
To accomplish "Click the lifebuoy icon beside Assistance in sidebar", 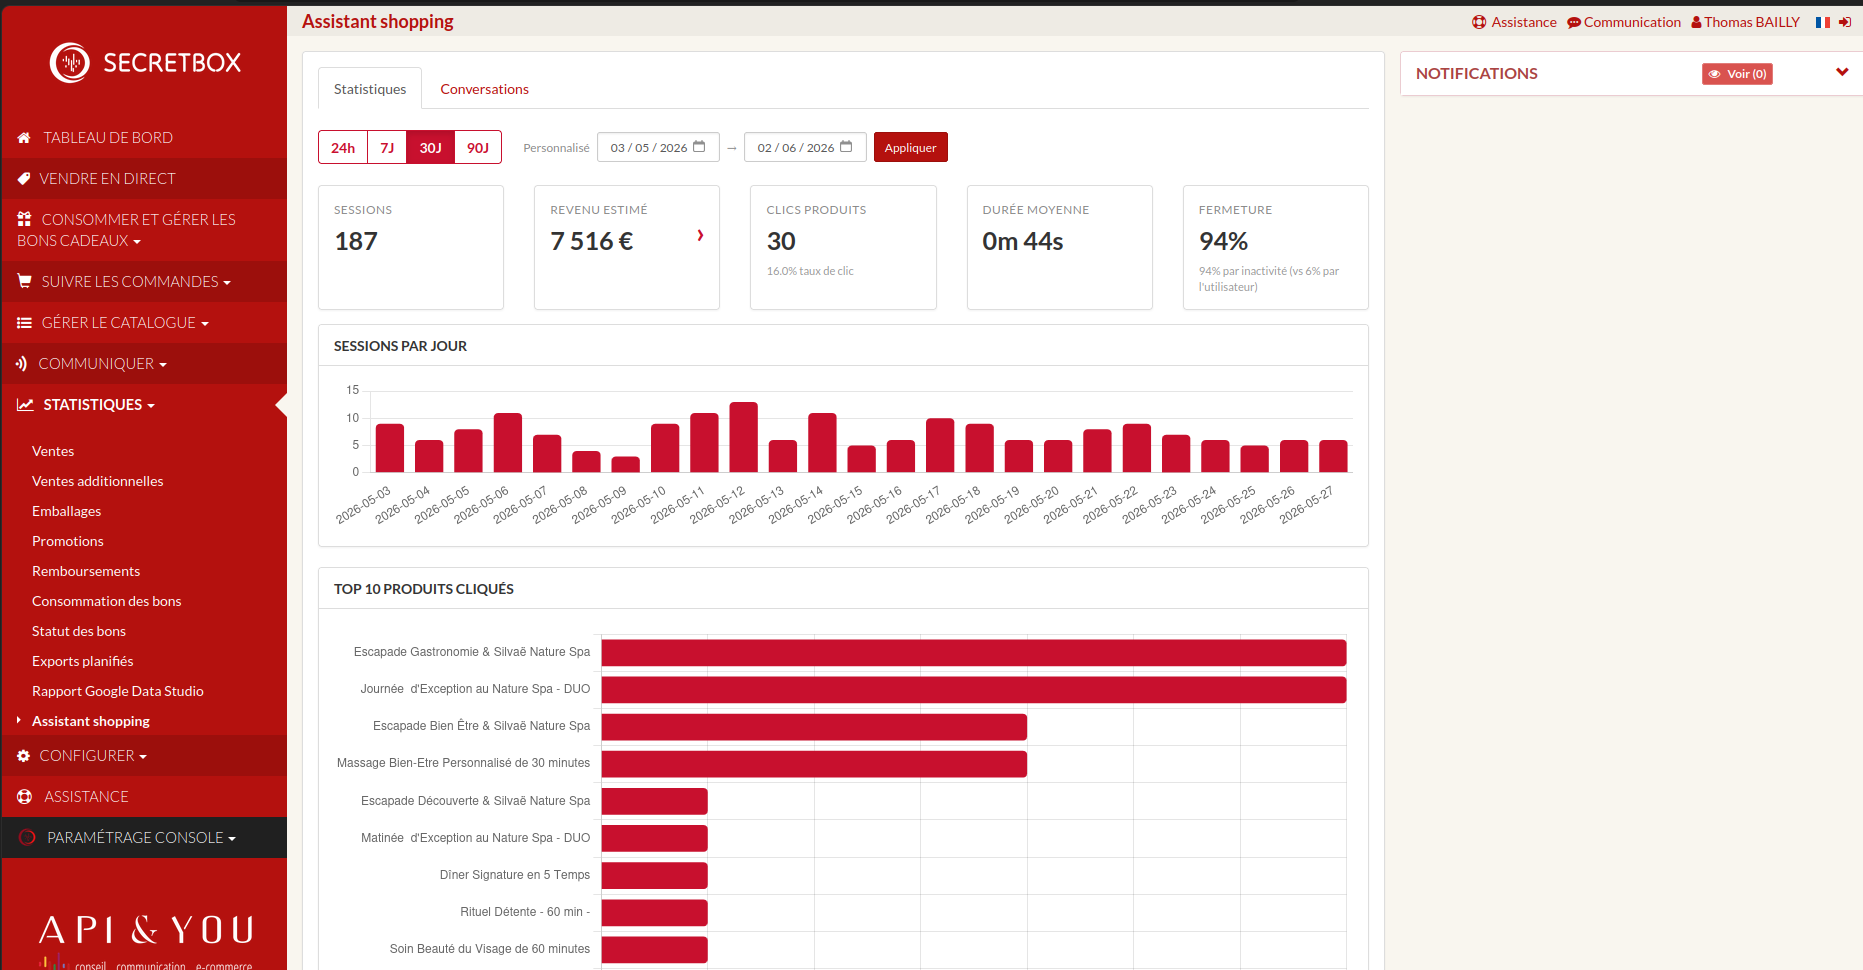I will 25,797.
